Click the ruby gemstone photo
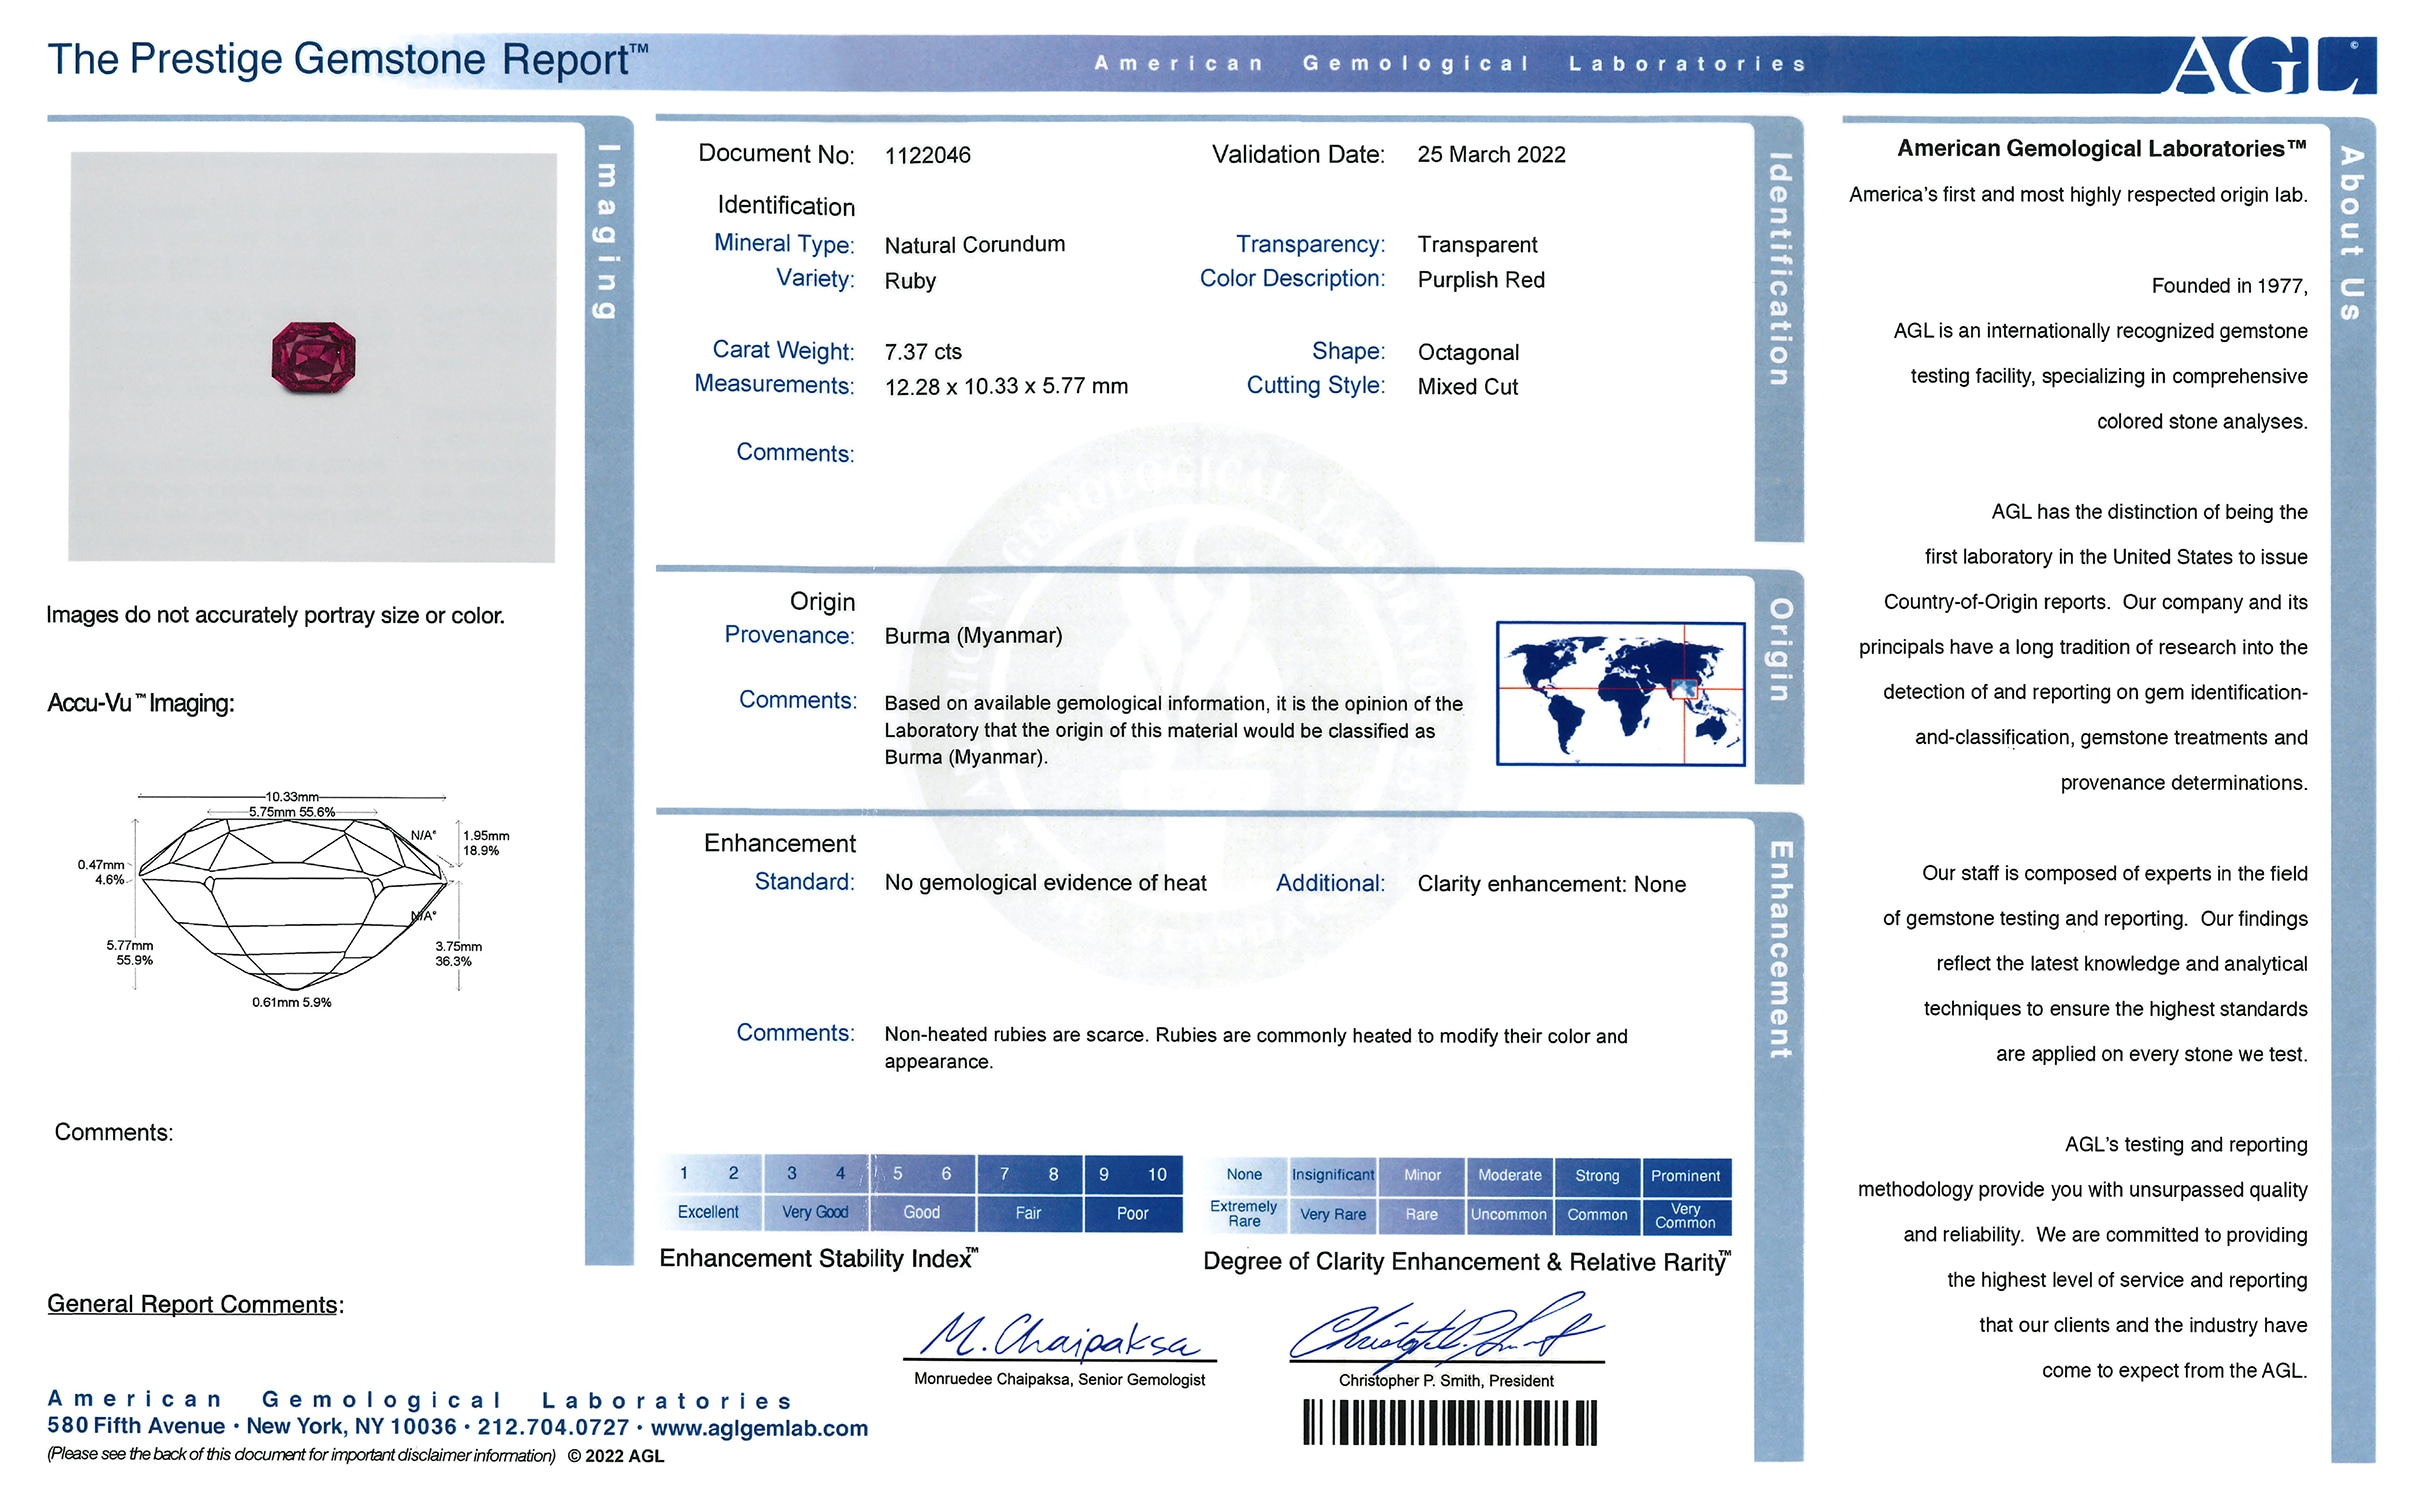 (x=313, y=358)
